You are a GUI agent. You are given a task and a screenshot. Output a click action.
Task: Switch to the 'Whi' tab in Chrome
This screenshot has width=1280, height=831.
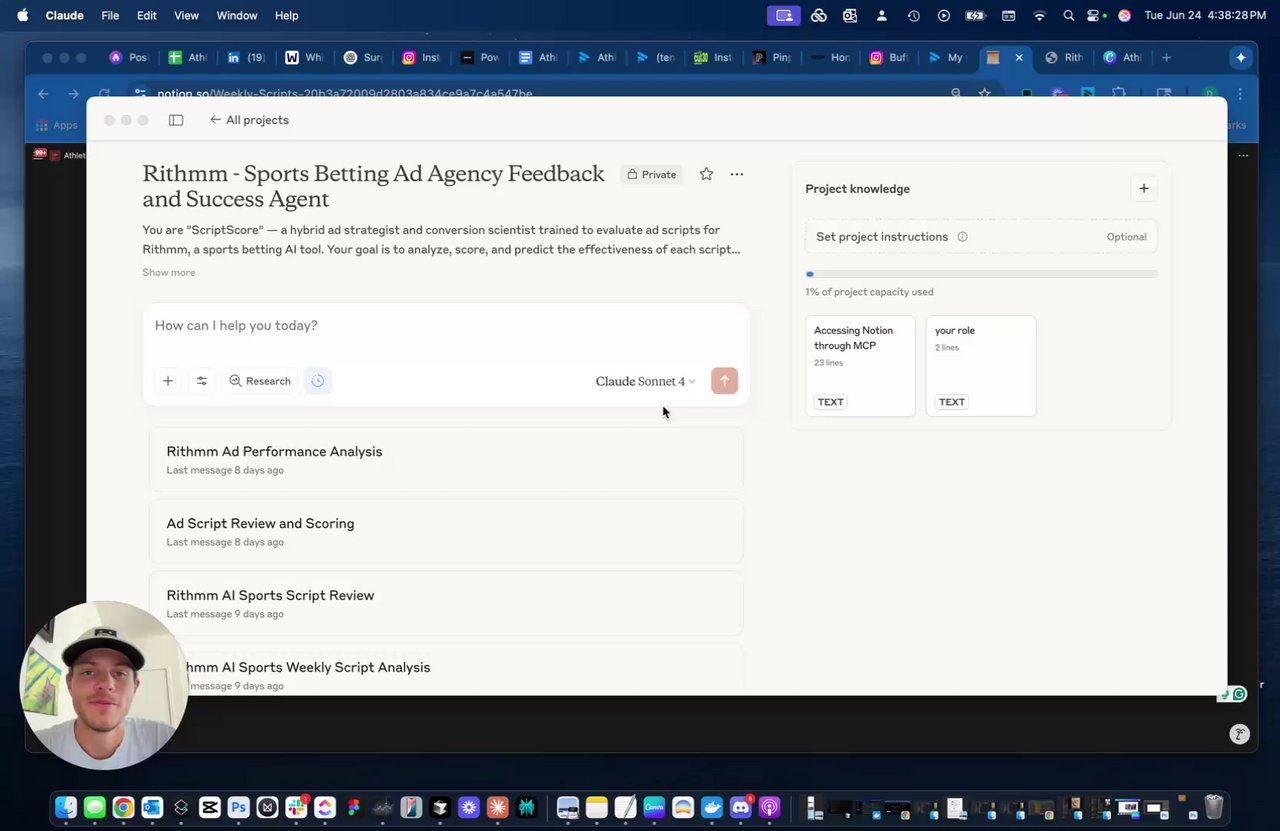point(304,57)
